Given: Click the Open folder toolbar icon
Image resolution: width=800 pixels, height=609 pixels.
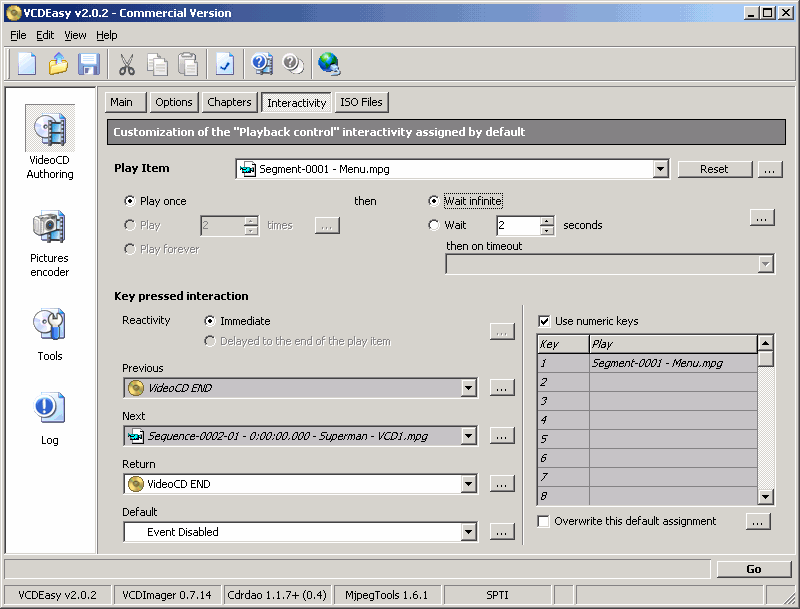Looking at the screenshot, I should pyautogui.click(x=58, y=65).
